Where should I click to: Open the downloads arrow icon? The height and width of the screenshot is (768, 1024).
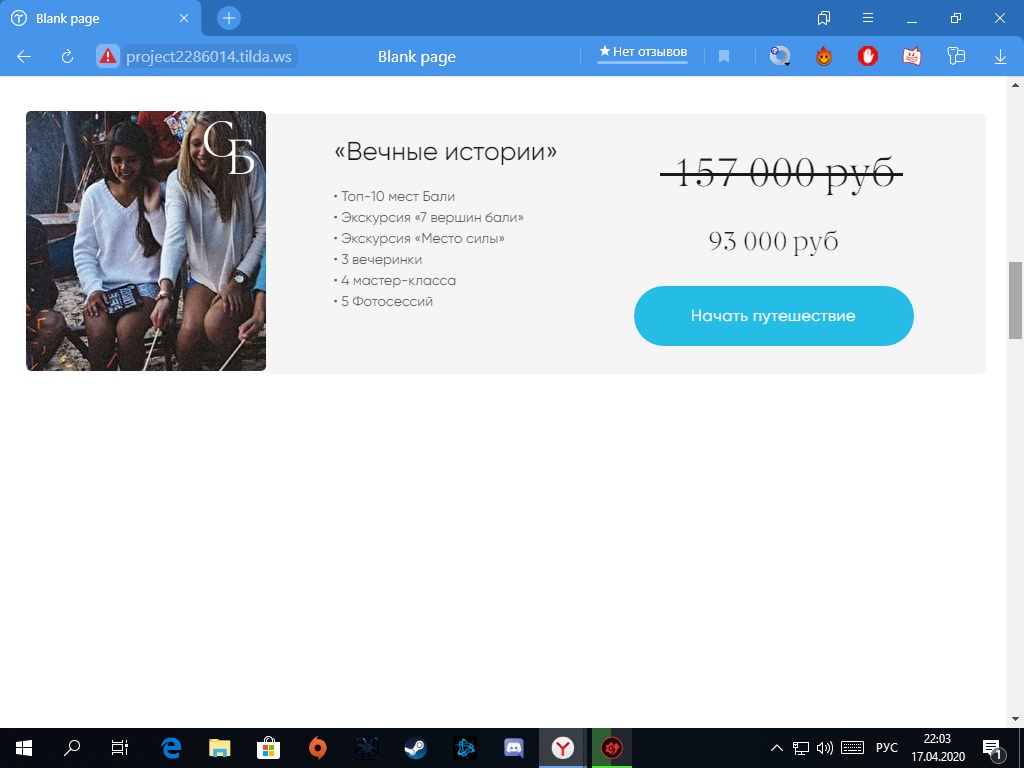point(1000,57)
